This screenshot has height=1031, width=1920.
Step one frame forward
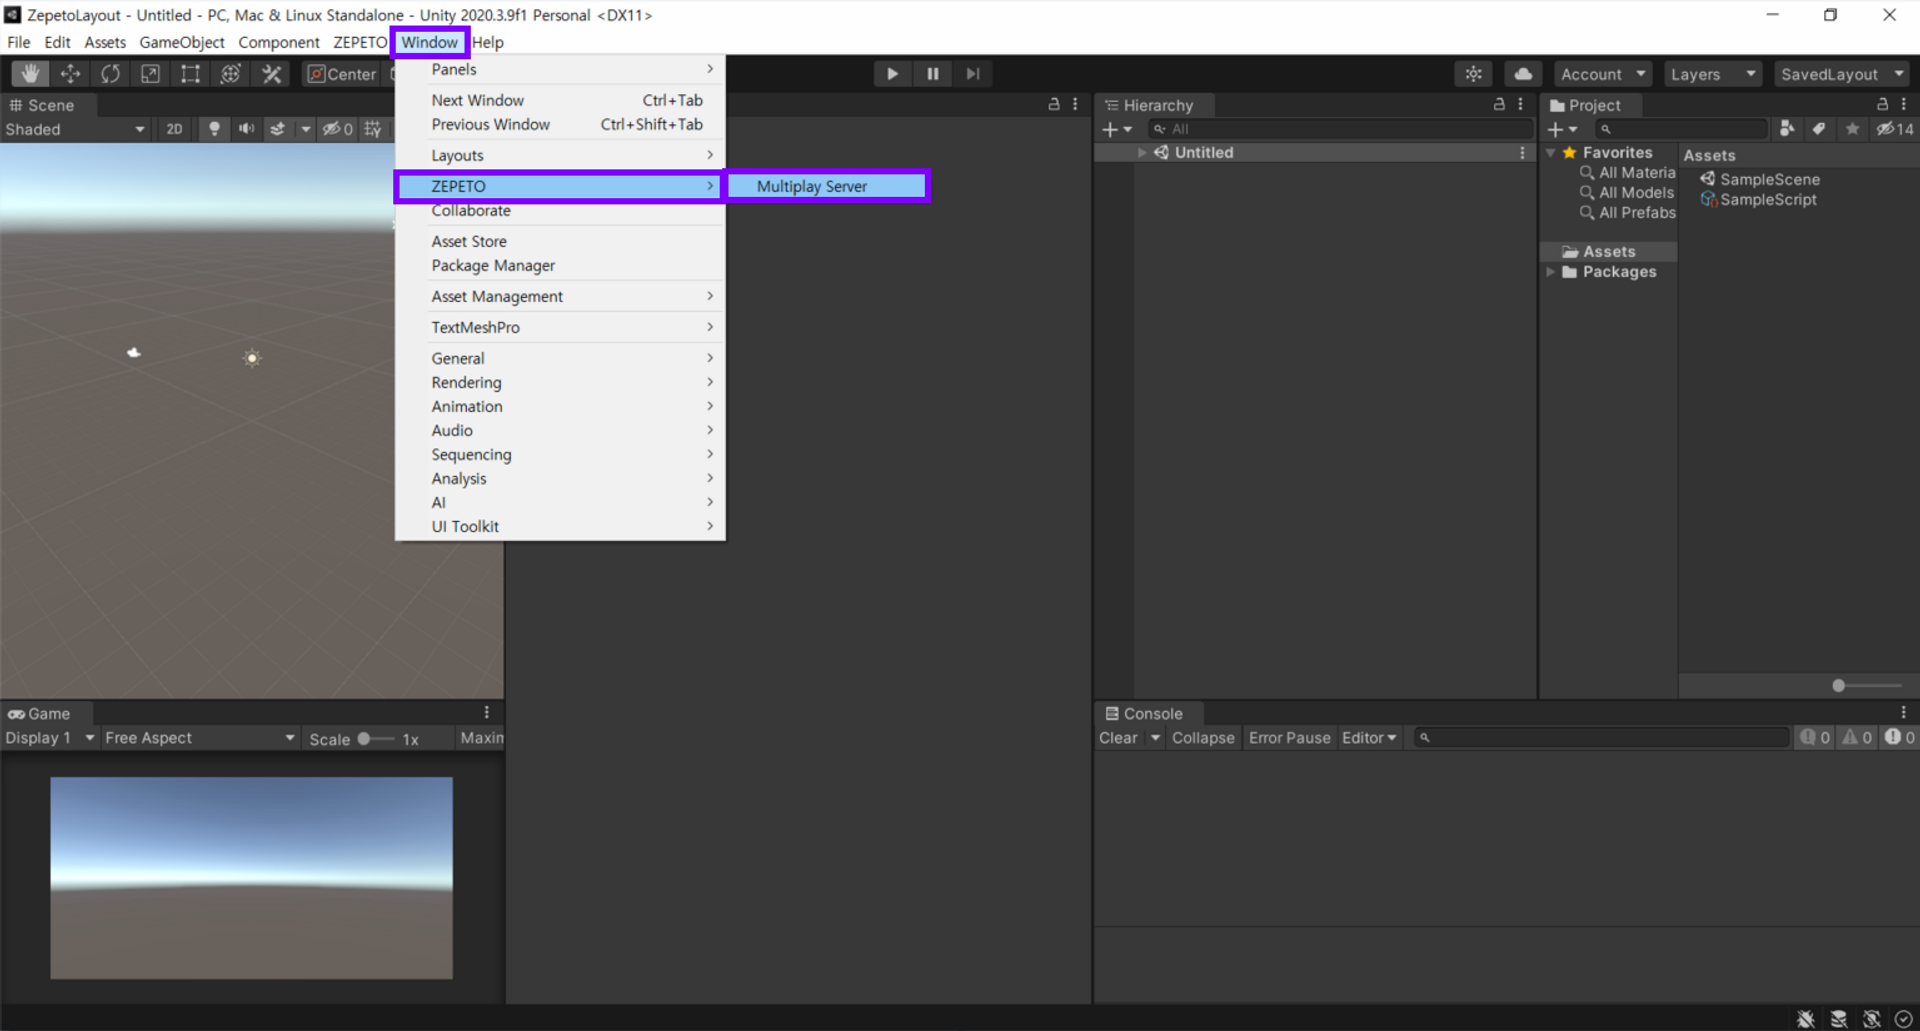pos(972,74)
